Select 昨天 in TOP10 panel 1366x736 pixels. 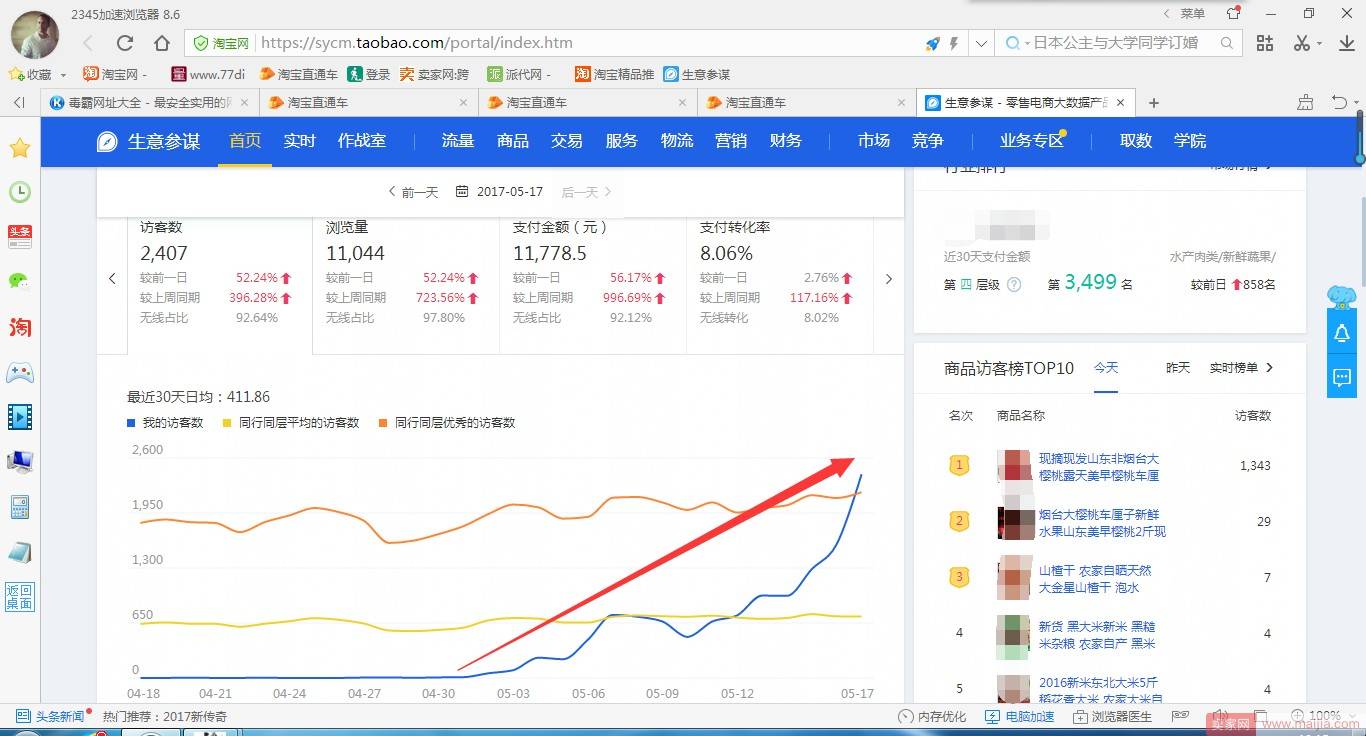pyautogui.click(x=1178, y=368)
